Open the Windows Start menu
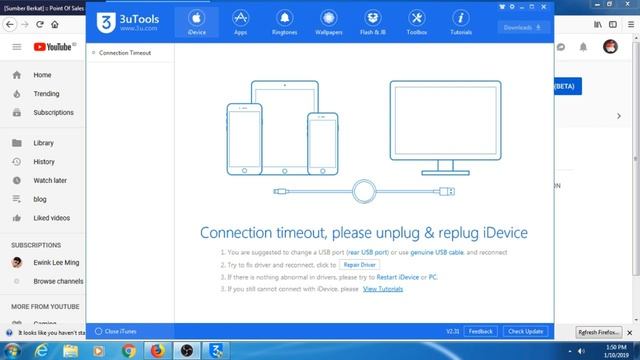Image resolution: width=640 pixels, height=360 pixels. 12,351
